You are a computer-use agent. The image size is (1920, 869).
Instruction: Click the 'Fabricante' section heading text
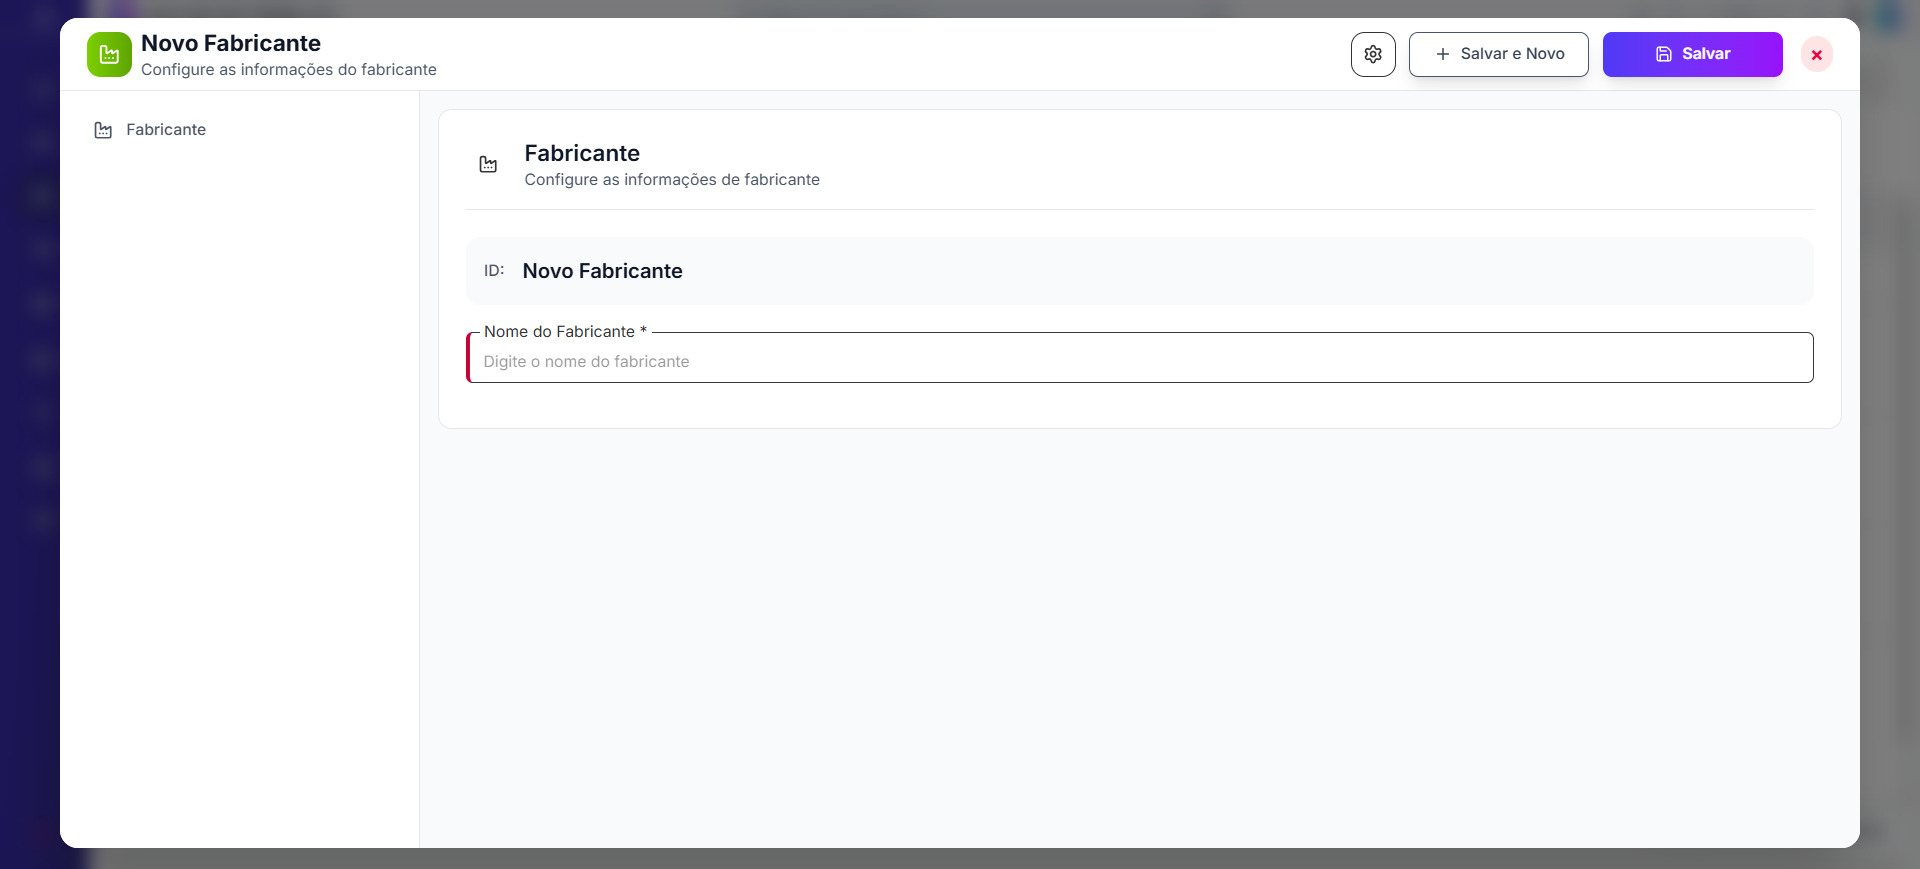(582, 153)
